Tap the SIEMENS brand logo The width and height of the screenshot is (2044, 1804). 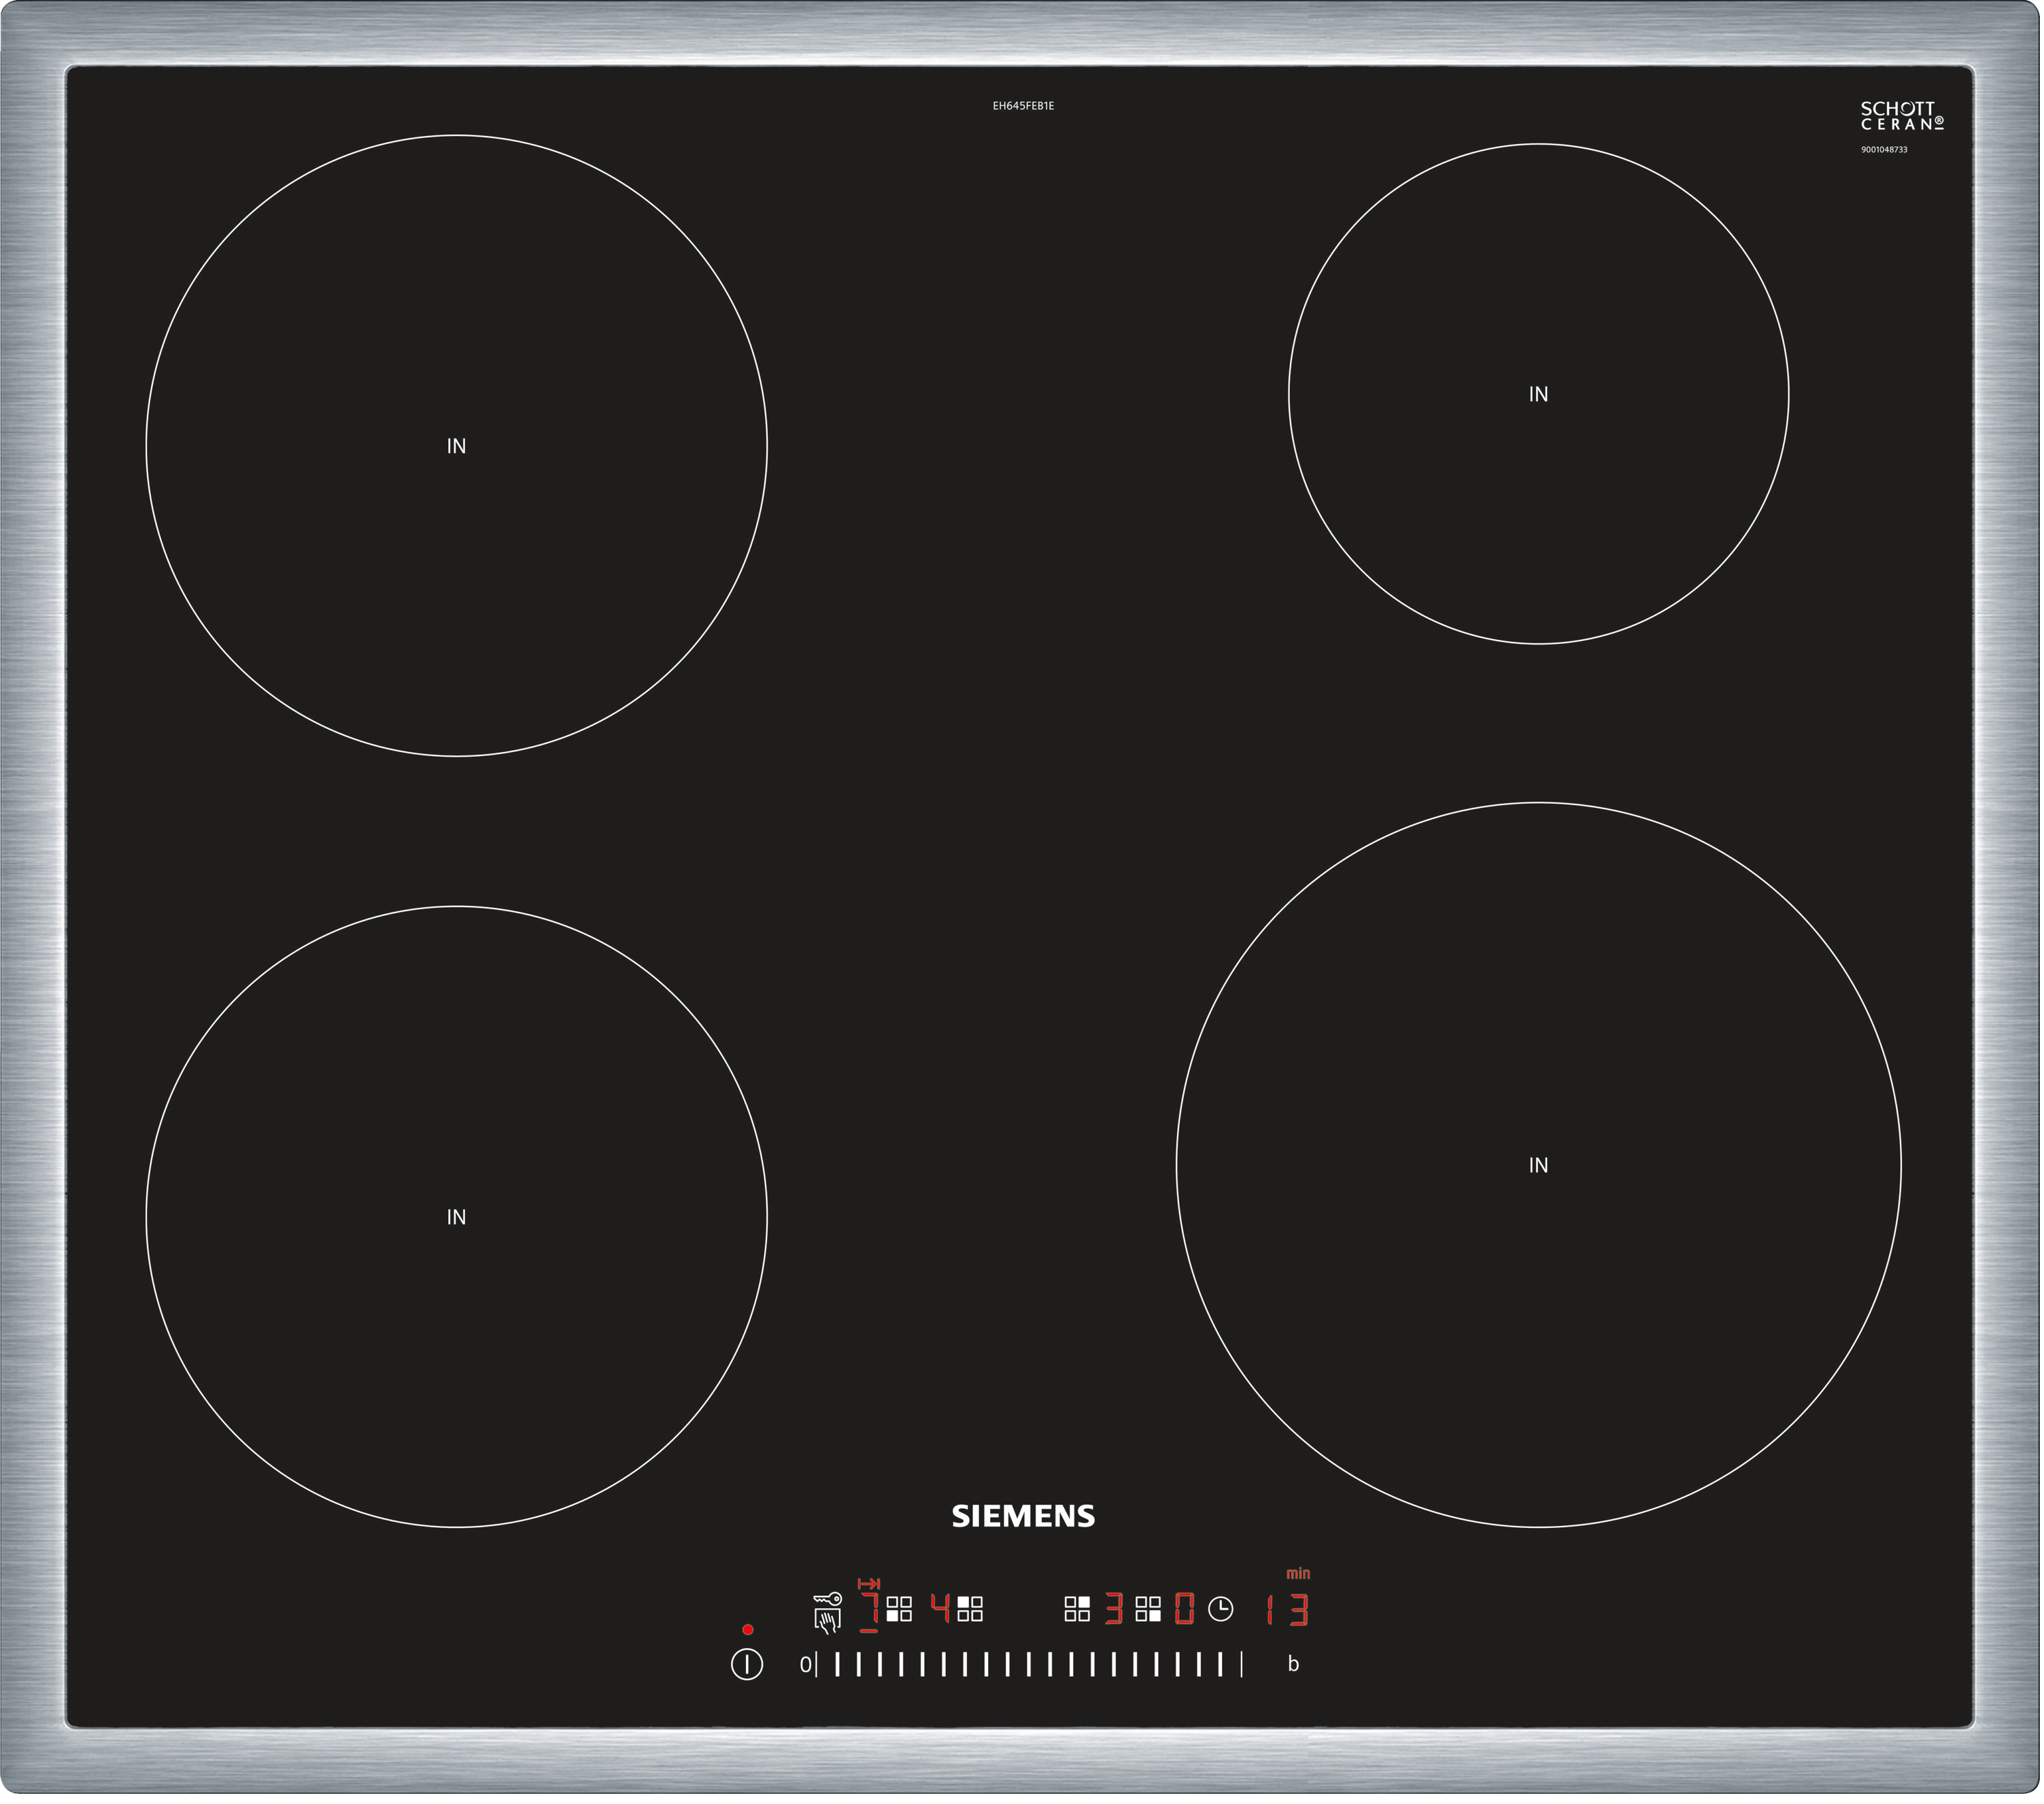coord(1023,1516)
